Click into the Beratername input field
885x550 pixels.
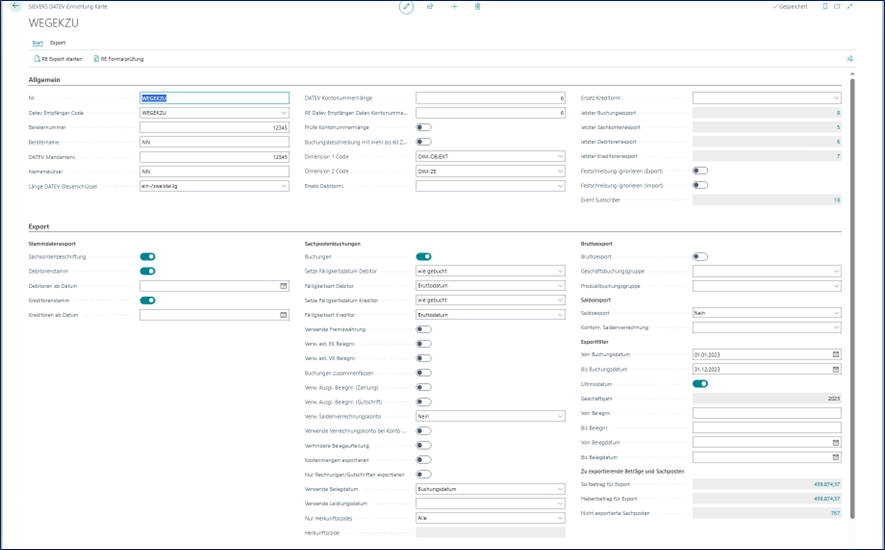coord(214,142)
